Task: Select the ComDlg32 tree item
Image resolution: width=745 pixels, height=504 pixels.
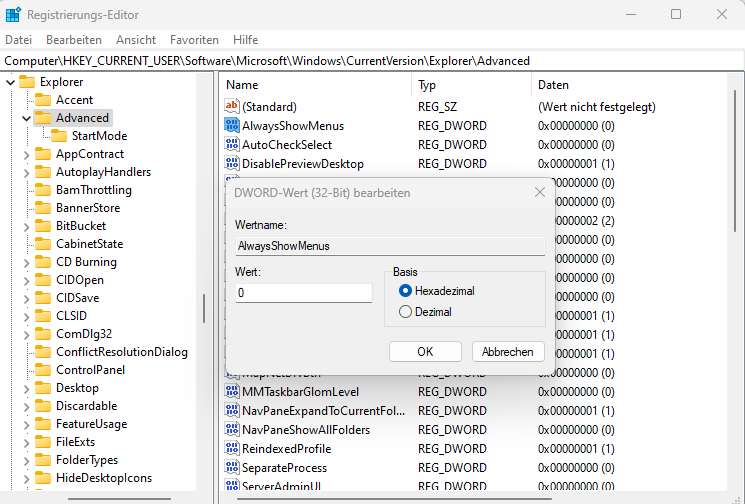Action: click(84, 334)
